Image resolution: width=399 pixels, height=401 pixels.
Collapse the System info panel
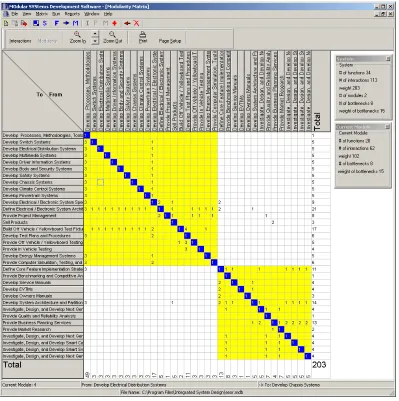coord(388,59)
